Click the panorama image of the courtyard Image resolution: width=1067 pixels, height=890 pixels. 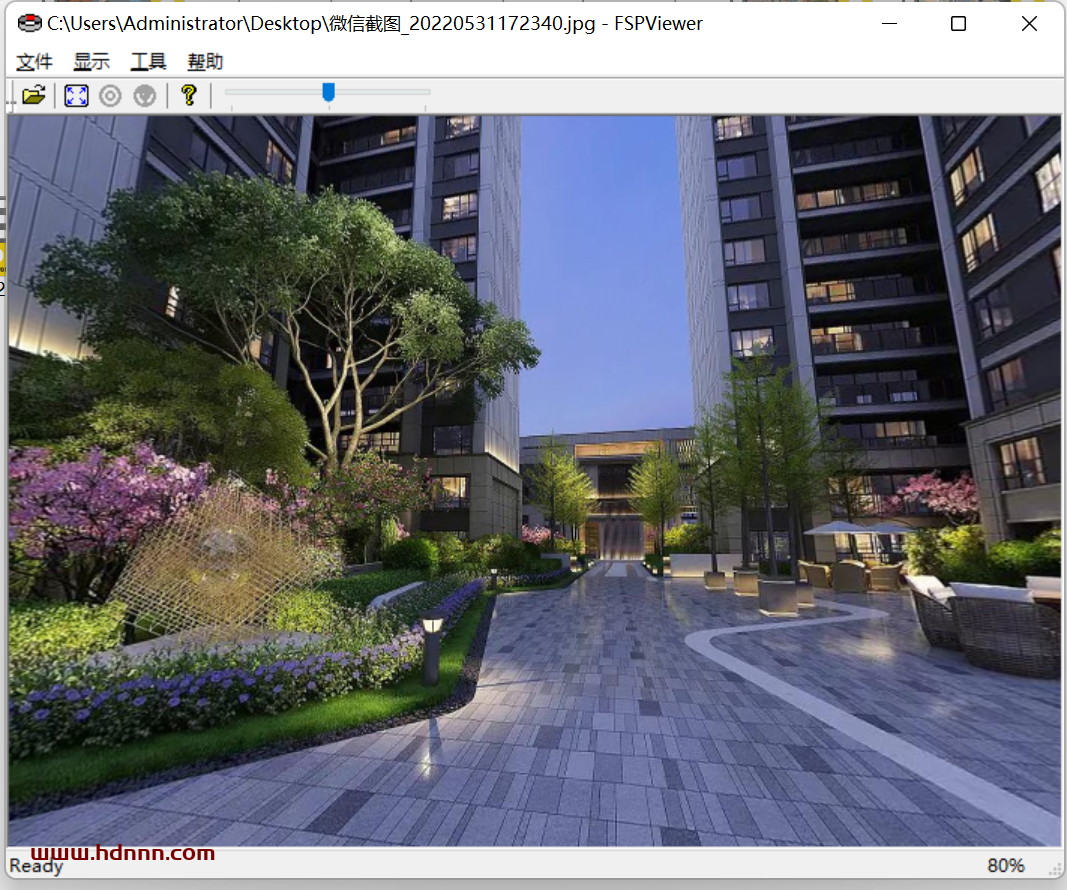coord(534,480)
